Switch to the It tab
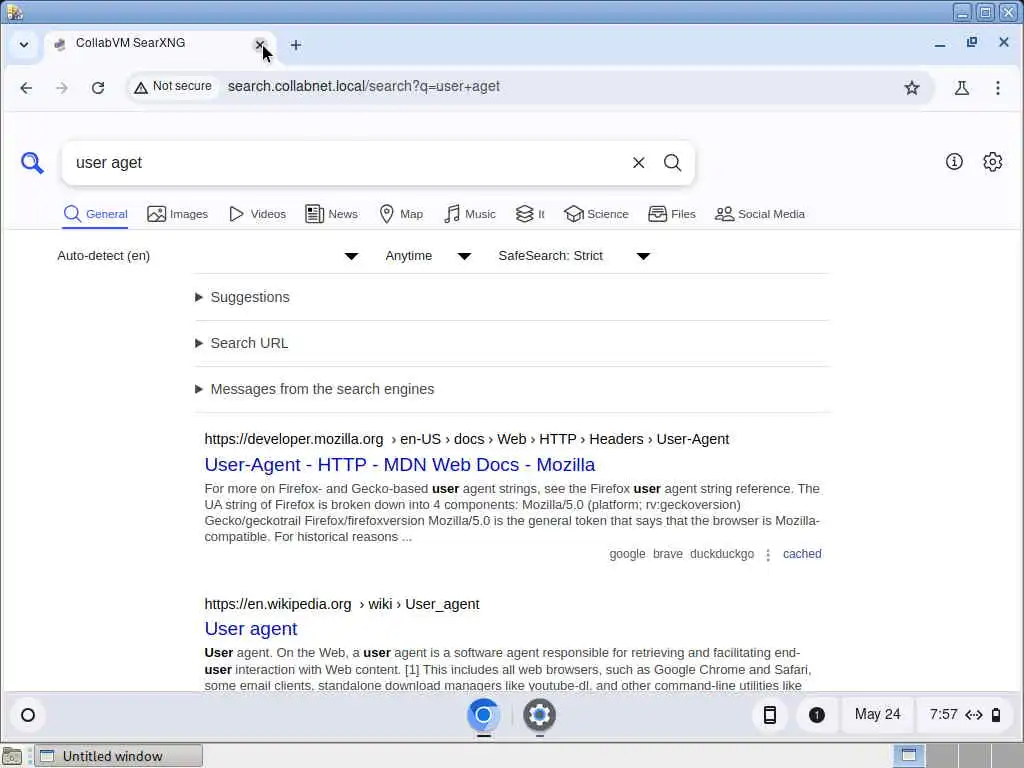The height and width of the screenshot is (768, 1024). 530,214
